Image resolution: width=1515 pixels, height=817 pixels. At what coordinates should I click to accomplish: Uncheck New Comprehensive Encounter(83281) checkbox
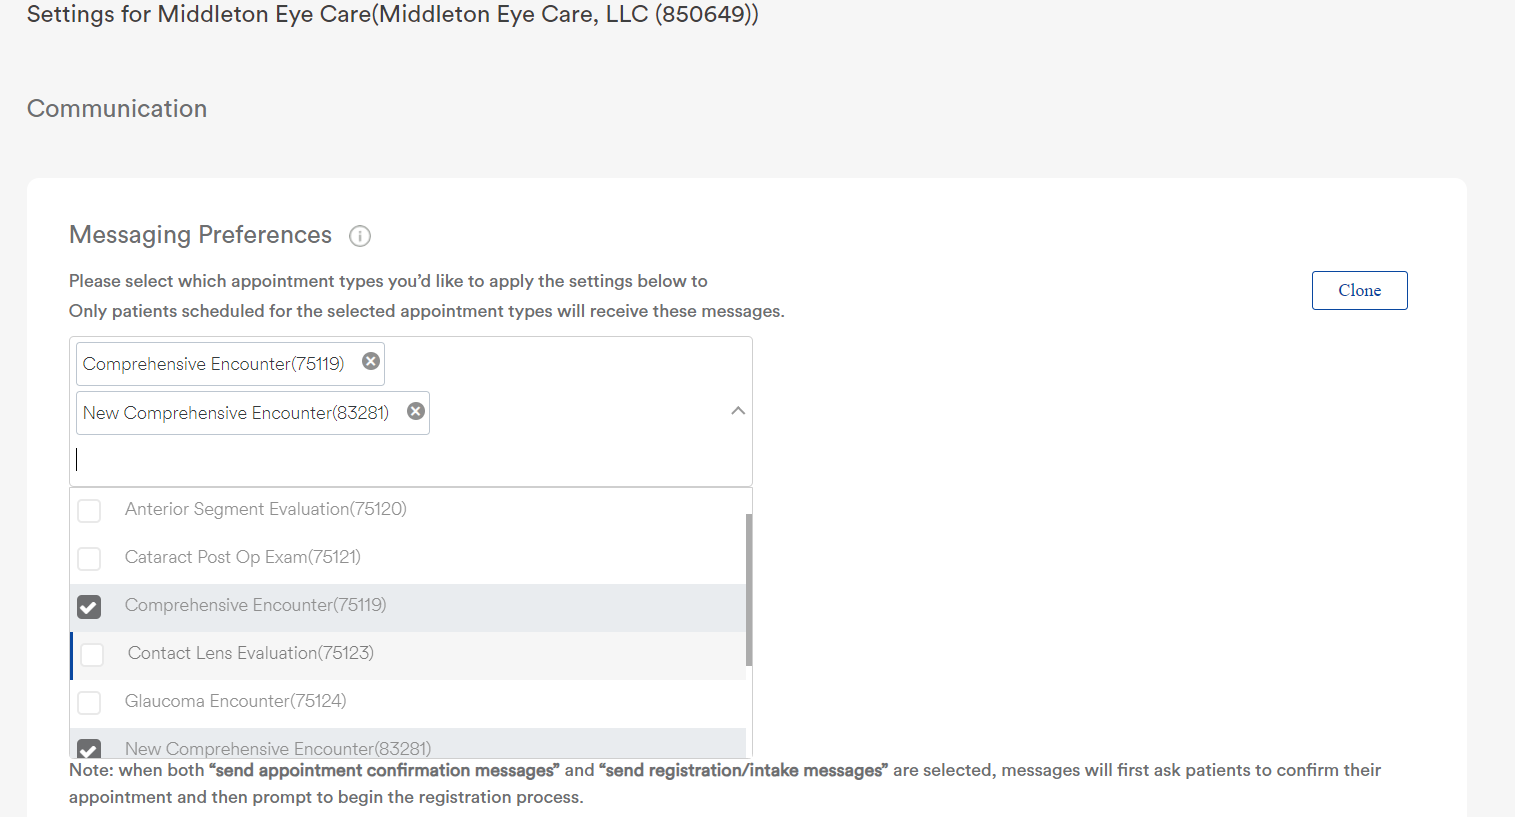(x=89, y=749)
